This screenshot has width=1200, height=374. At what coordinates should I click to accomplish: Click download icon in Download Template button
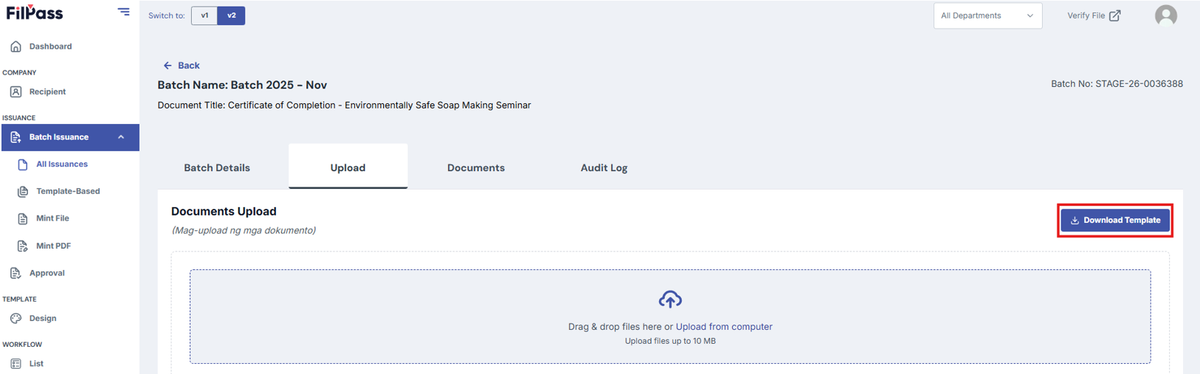[x=1075, y=221]
